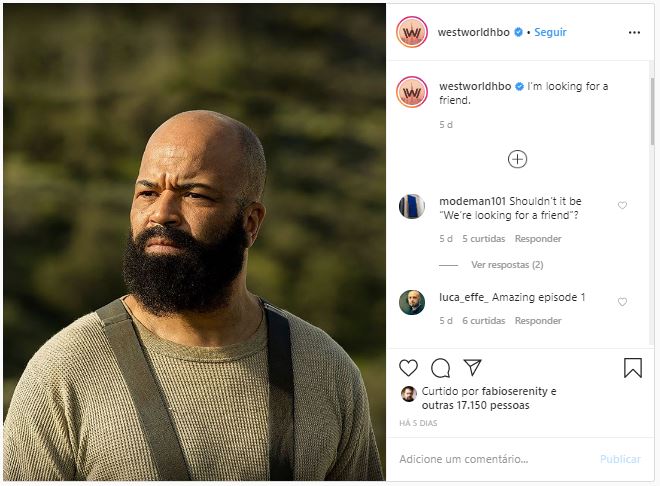The height and width of the screenshot is (486, 660).
Task: Open luca_effe_'s profile picture
Action: [412, 302]
